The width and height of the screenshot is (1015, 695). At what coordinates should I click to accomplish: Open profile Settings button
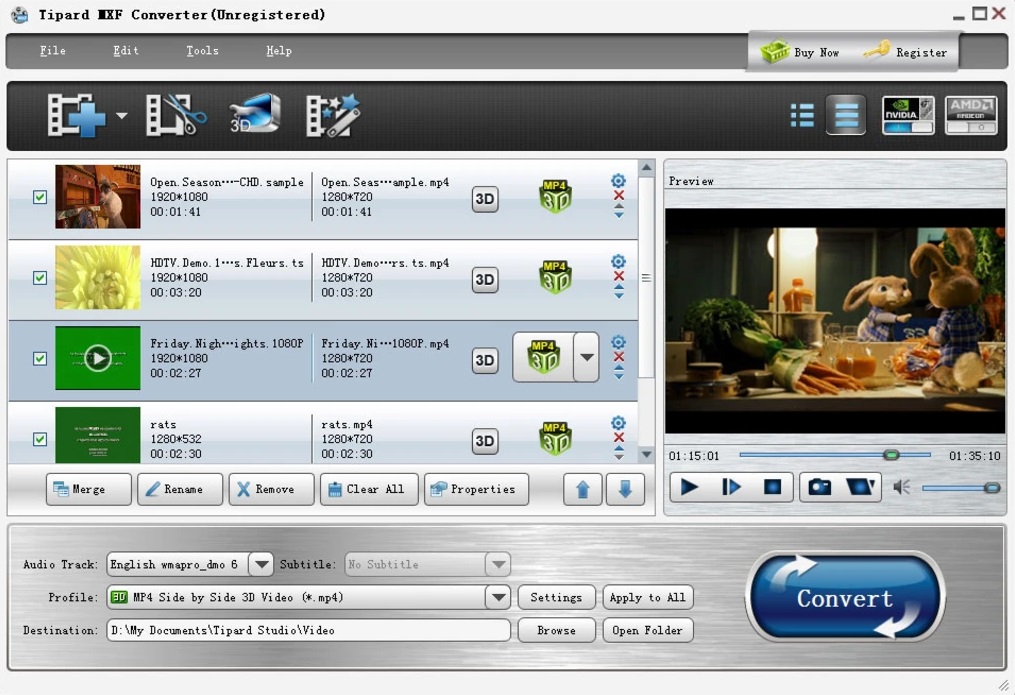[556, 597]
